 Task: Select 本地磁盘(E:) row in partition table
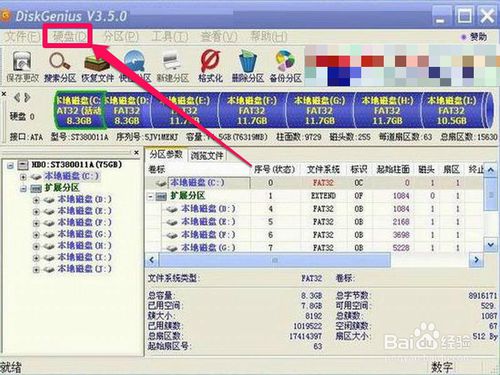tap(314, 222)
